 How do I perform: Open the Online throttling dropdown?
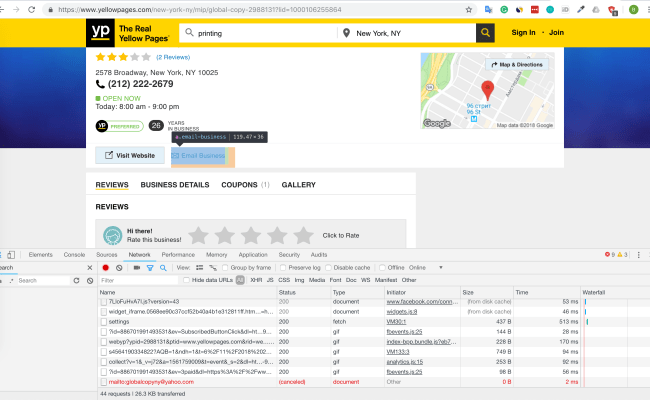click(426, 268)
